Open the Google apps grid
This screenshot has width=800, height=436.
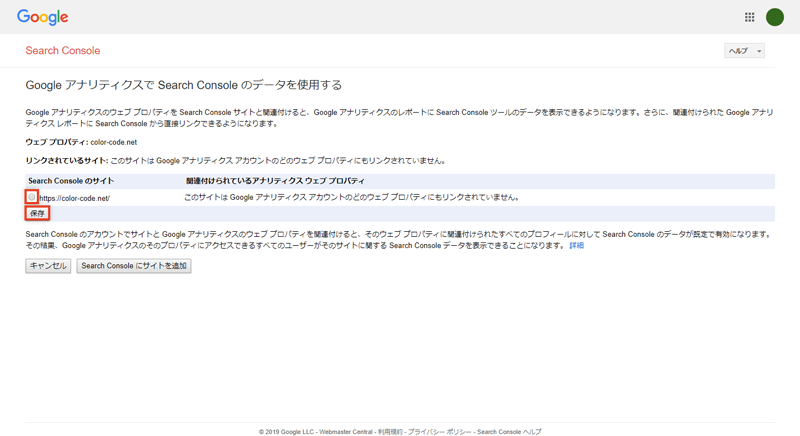(x=749, y=17)
